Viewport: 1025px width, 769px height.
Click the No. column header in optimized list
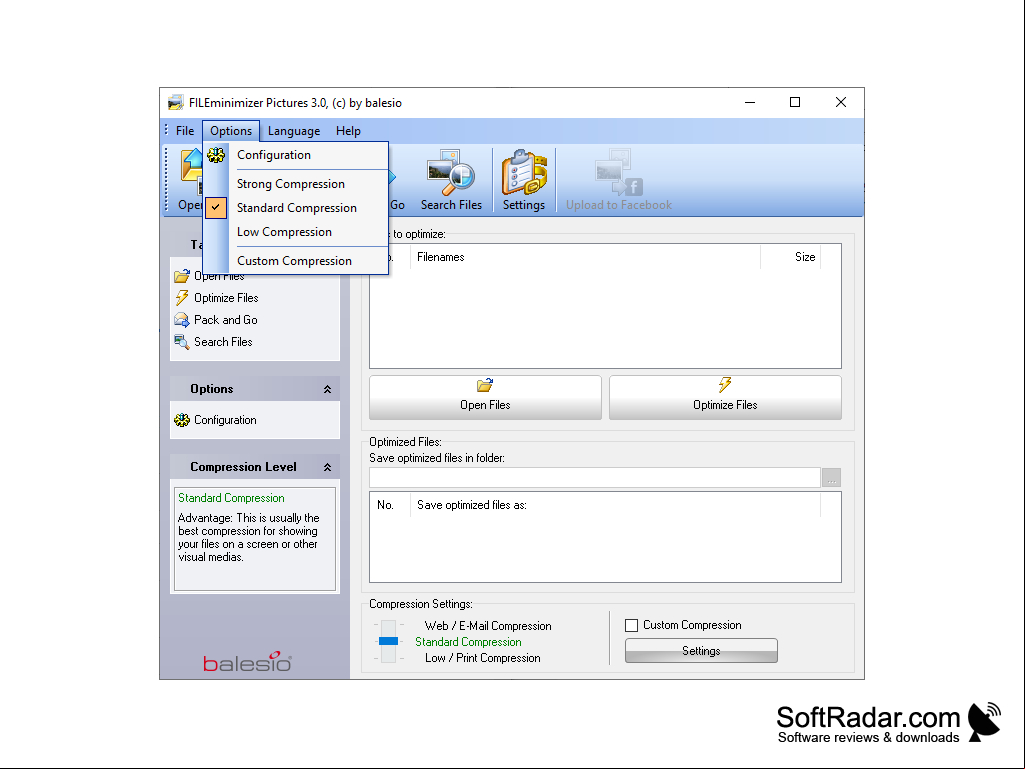click(x=390, y=505)
